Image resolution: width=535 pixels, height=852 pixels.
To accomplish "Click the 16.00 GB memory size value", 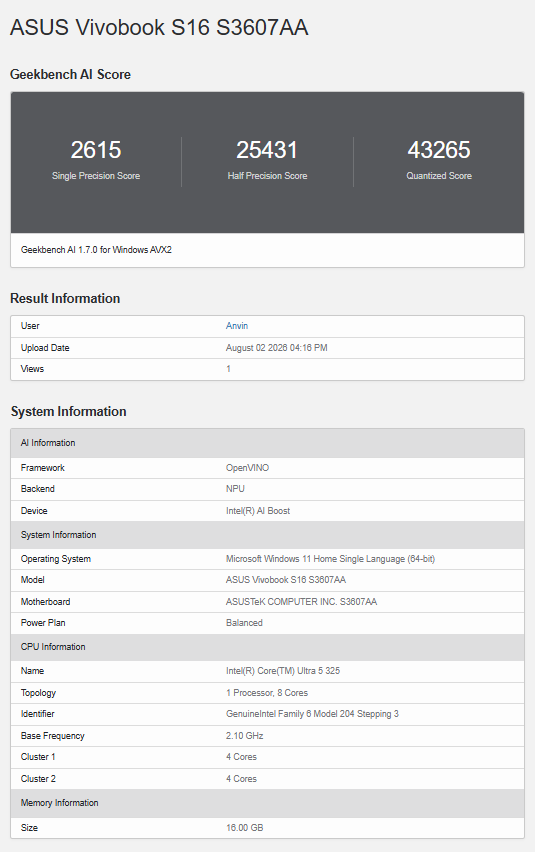I will (x=244, y=828).
